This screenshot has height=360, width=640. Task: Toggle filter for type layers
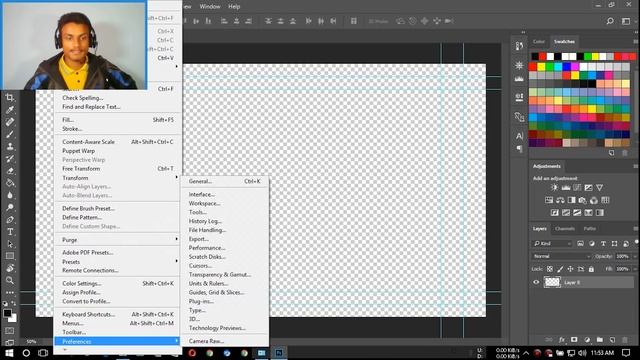[603, 244]
